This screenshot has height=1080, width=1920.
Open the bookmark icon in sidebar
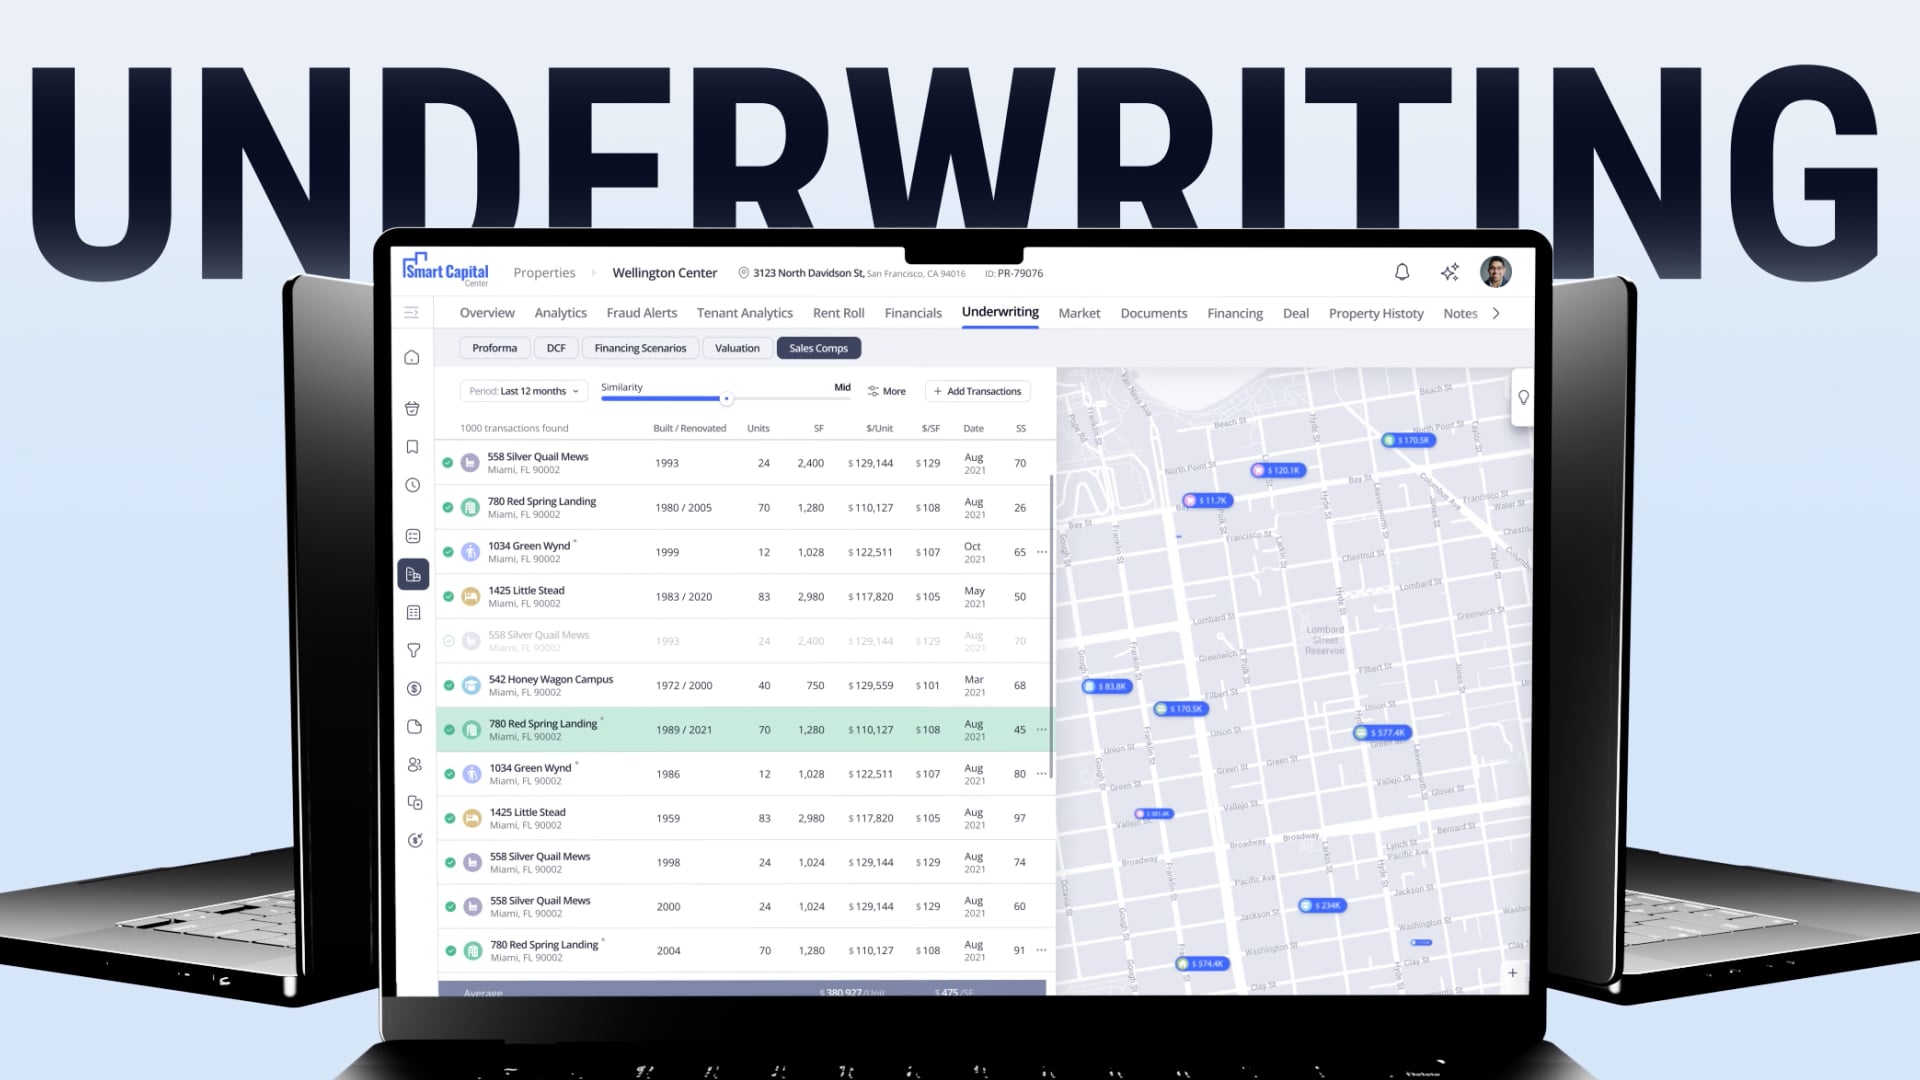click(x=412, y=447)
